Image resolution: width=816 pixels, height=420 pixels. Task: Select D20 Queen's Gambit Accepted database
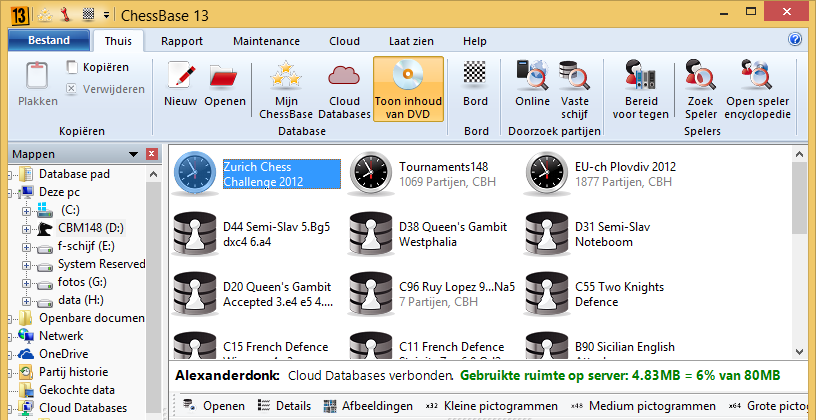[x=255, y=294]
